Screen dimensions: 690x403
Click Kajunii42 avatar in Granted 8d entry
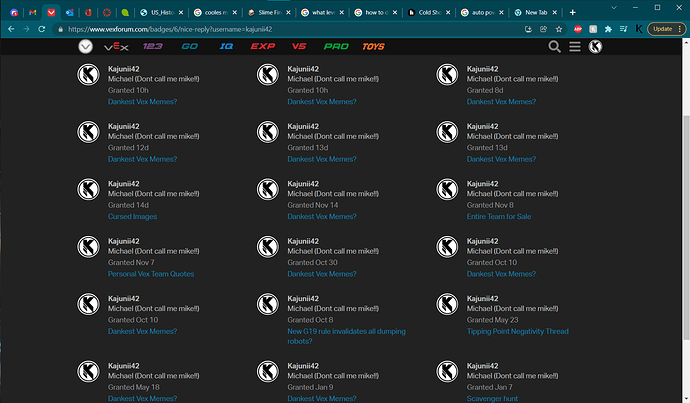[x=447, y=74]
